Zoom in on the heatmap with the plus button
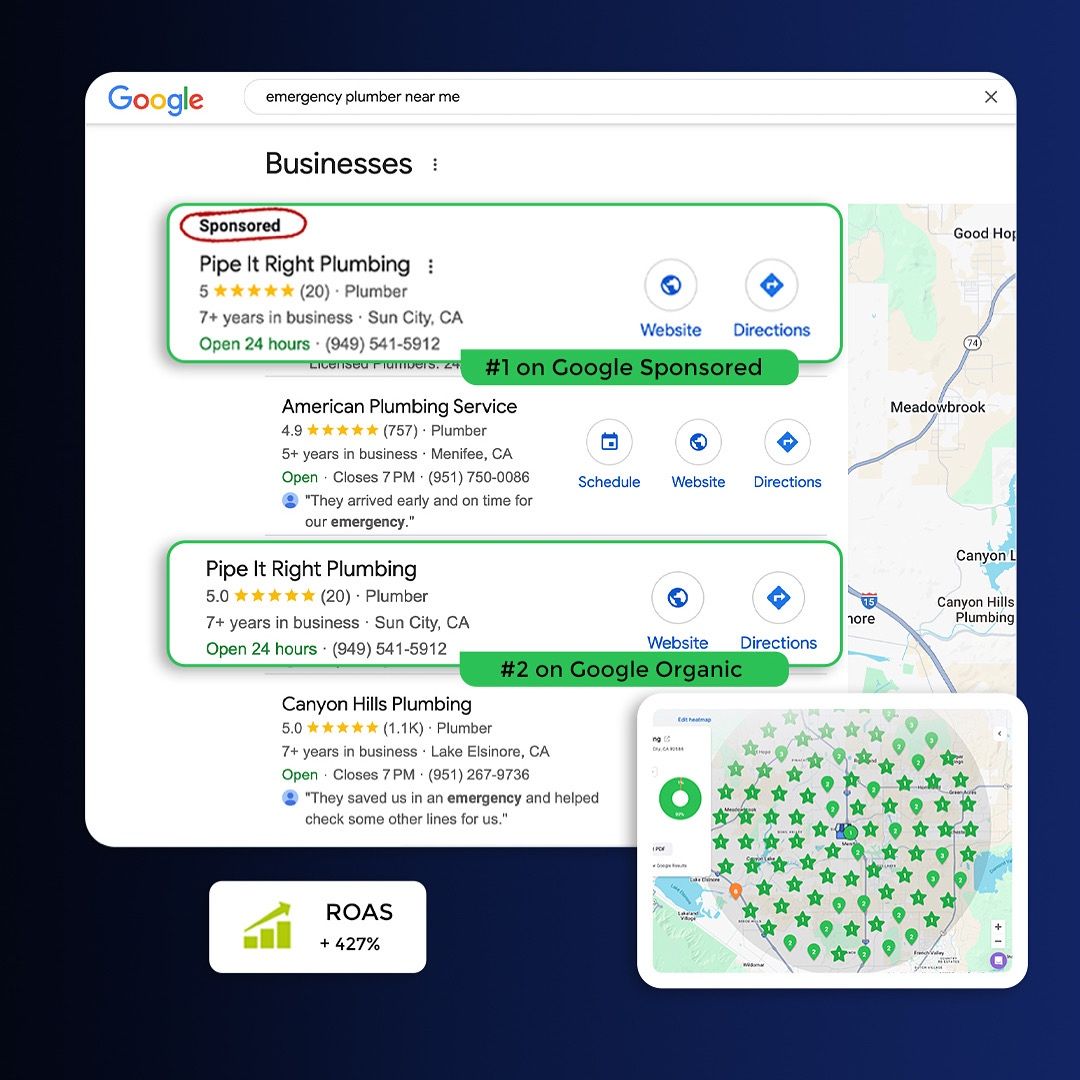This screenshot has width=1080, height=1080. [x=998, y=927]
